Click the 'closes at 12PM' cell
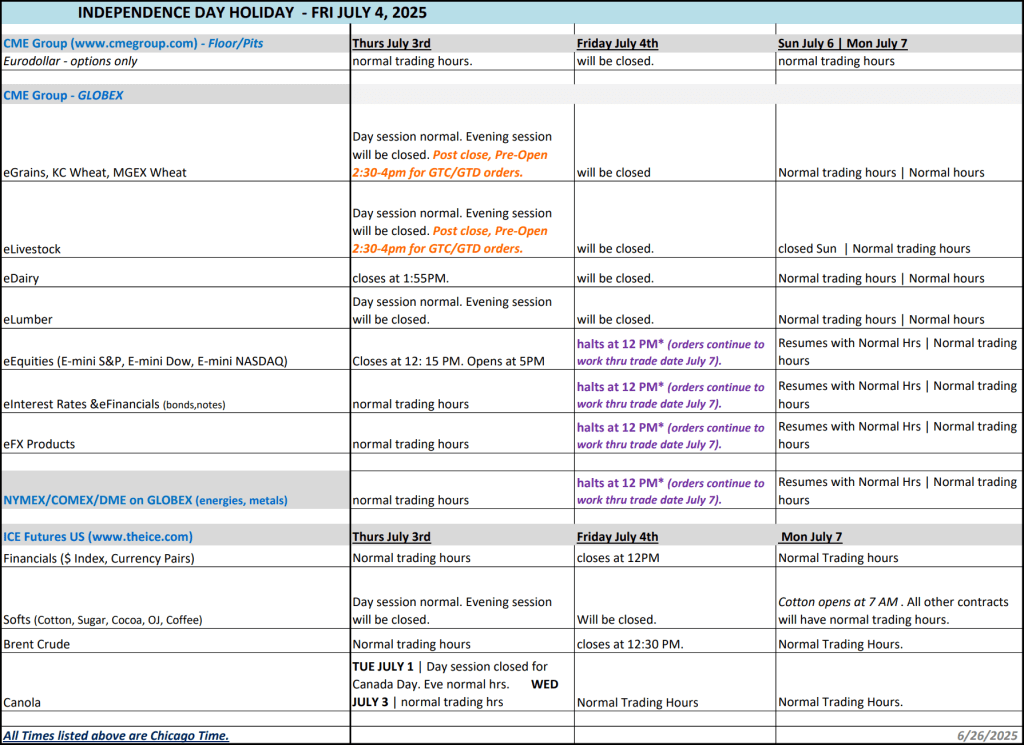 pos(618,558)
